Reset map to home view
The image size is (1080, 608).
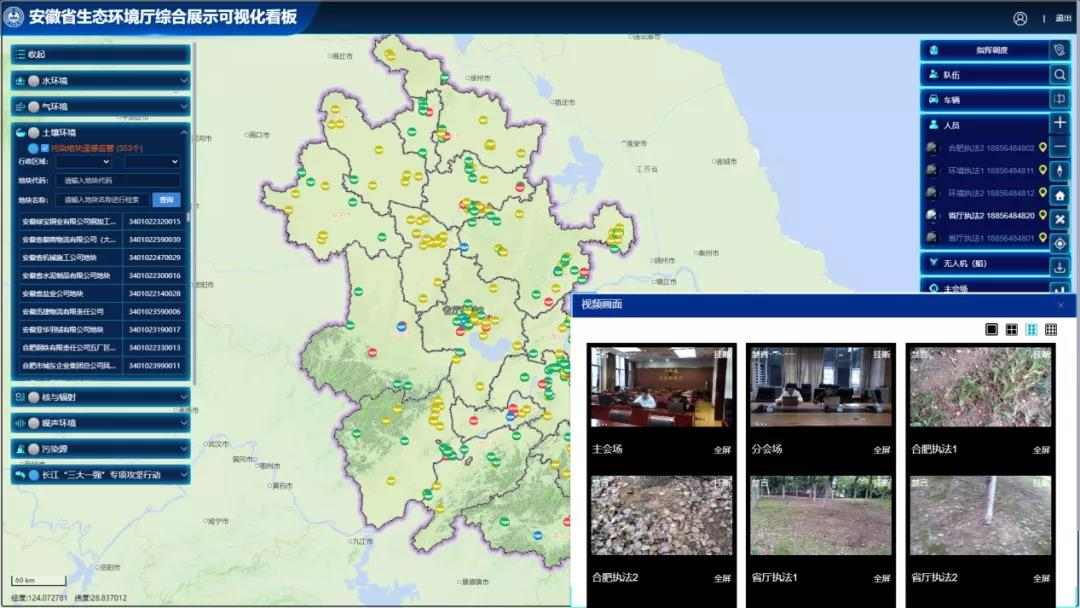coord(1060,195)
